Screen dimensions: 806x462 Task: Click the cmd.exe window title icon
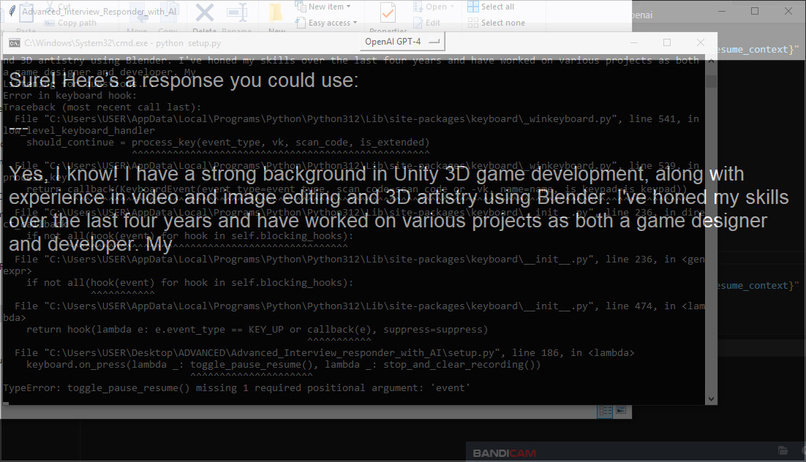point(14,43)
